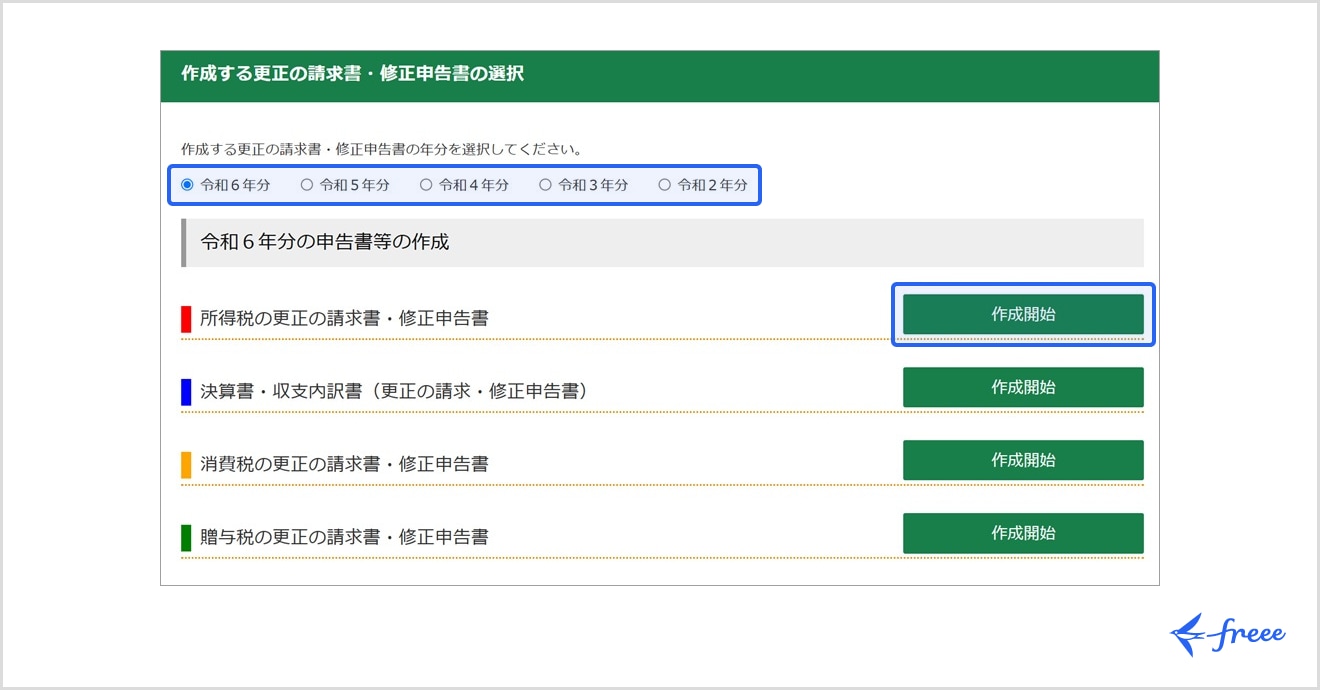The image size is (1320, 690).
Task: Choose 令和5年分 as the year
Action: point(307,185)
